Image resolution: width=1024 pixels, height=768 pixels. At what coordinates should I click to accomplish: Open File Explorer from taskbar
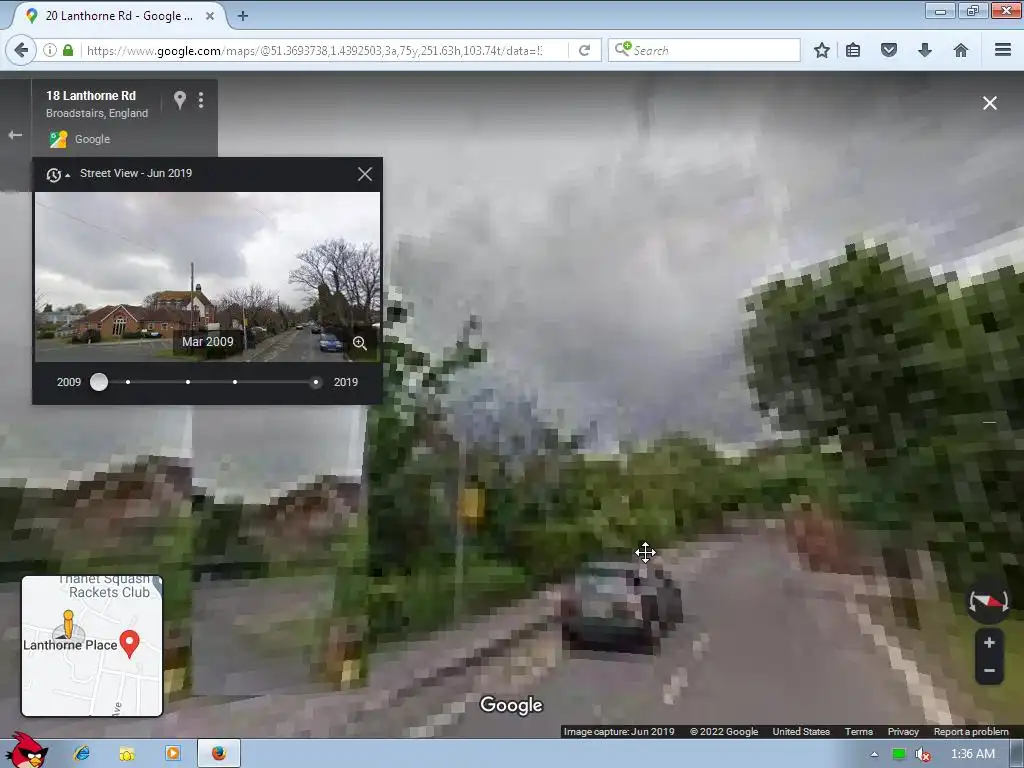[127, 754]
